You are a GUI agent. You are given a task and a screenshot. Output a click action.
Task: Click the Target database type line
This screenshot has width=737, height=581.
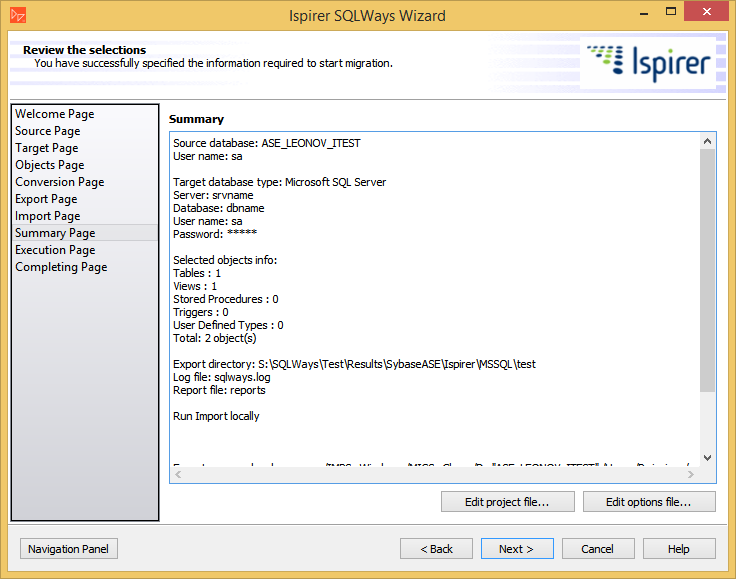tap(279, 182)
